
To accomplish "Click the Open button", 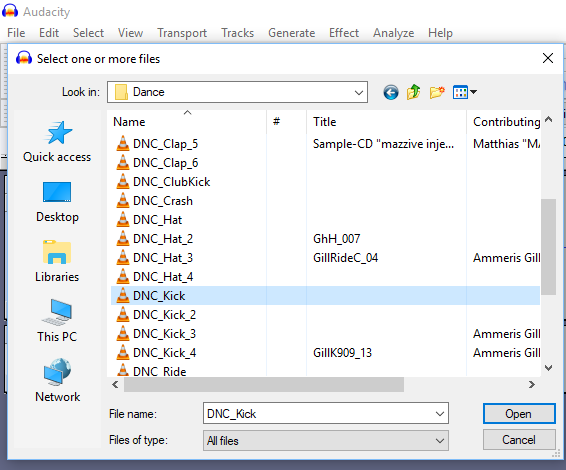I will (x=519, y=414).
